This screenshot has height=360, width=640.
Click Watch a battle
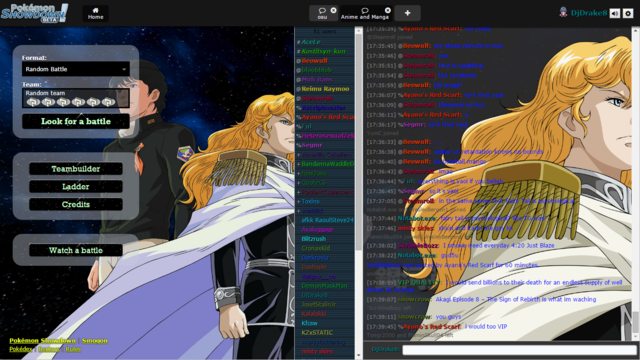click(76, 250)
